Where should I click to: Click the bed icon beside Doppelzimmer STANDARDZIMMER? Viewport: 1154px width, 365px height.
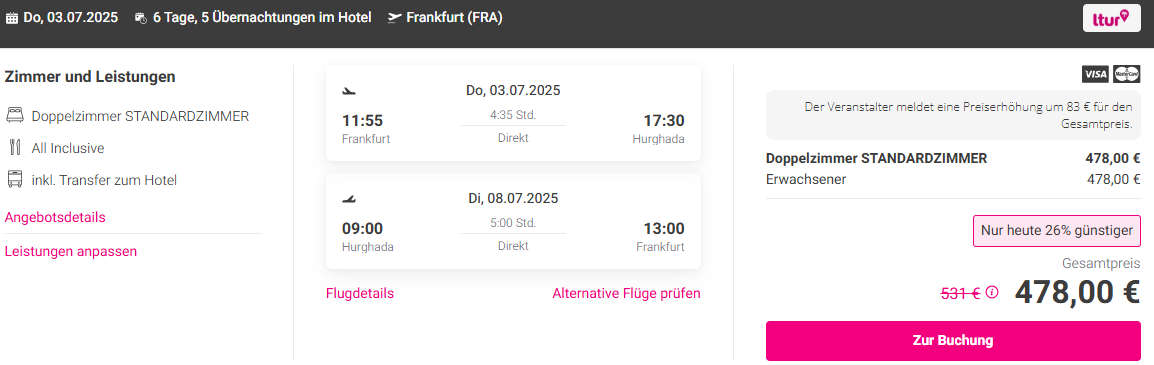14,116
